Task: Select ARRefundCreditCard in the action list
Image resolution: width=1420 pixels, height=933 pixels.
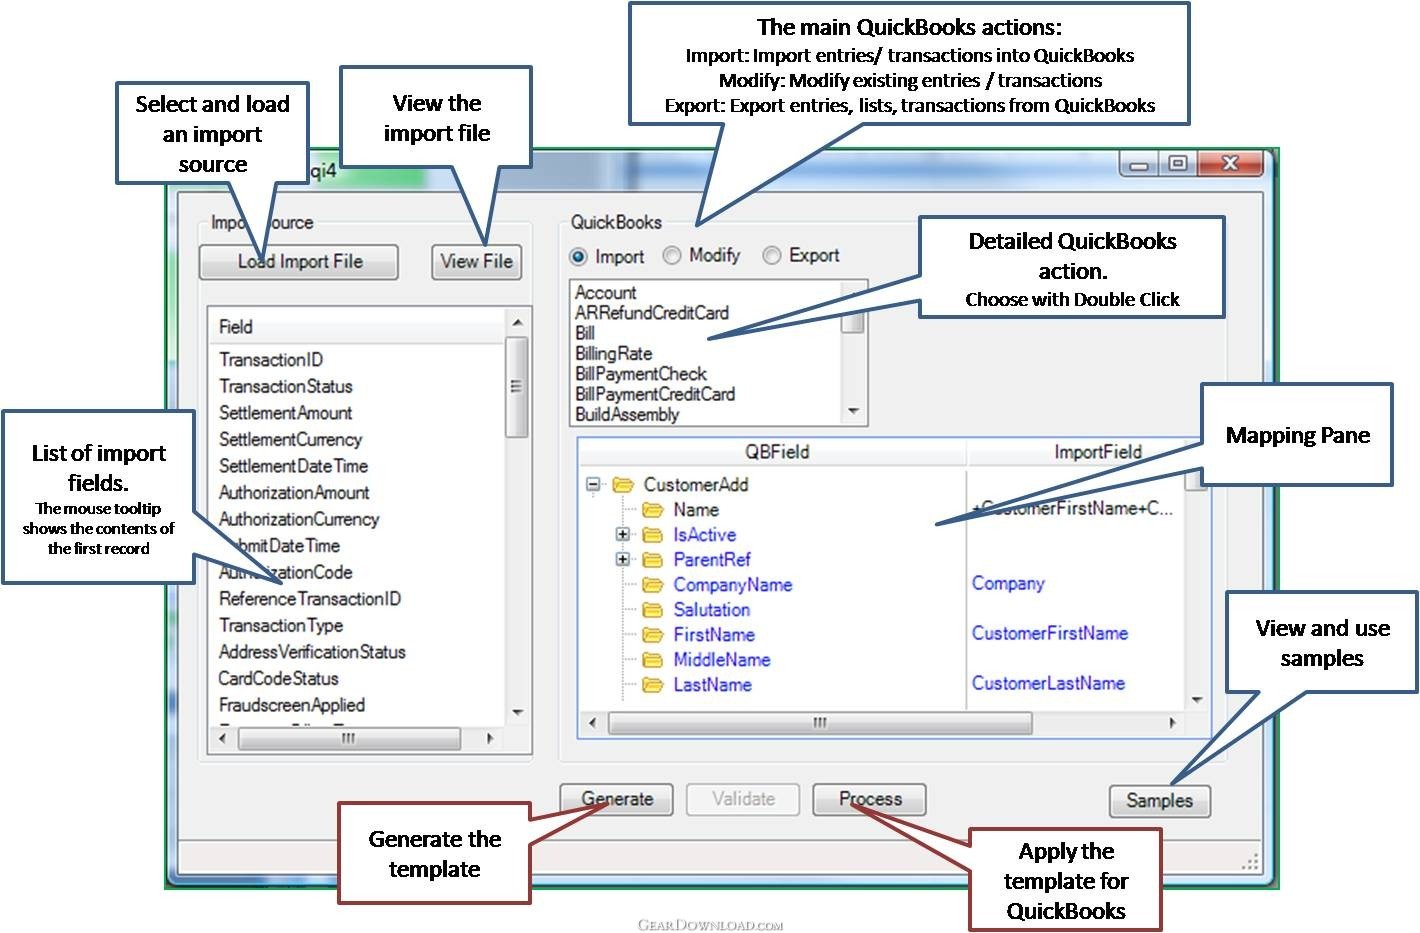Action: point(651,313)
